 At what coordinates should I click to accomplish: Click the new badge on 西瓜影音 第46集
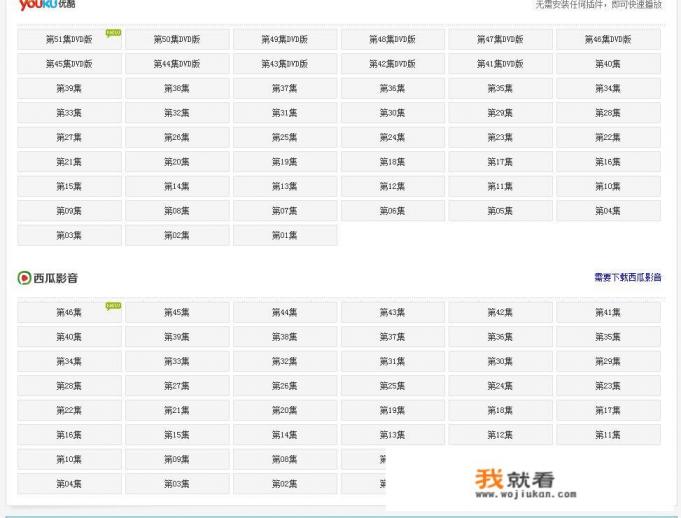coord(113,306)
